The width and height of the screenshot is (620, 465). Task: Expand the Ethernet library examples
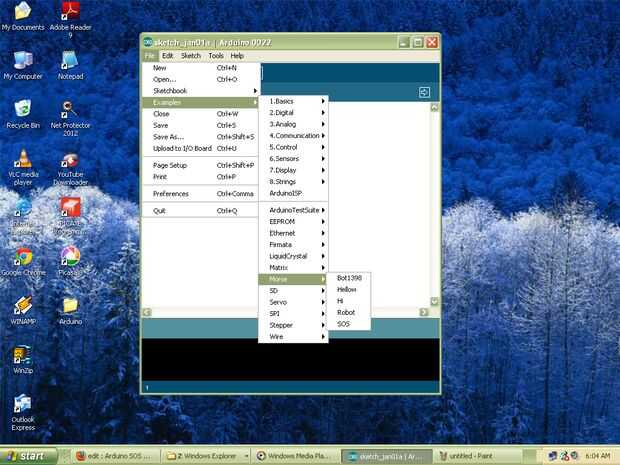[293, 233]
